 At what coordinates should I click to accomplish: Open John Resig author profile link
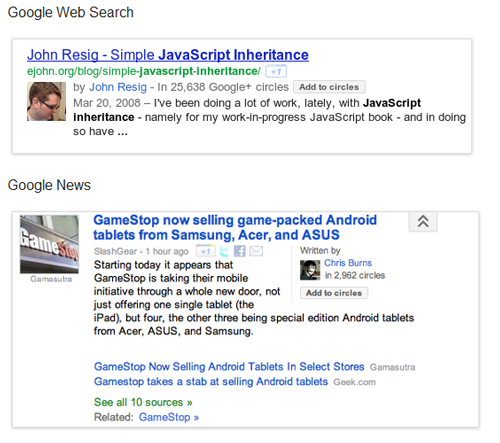(118, 87)
